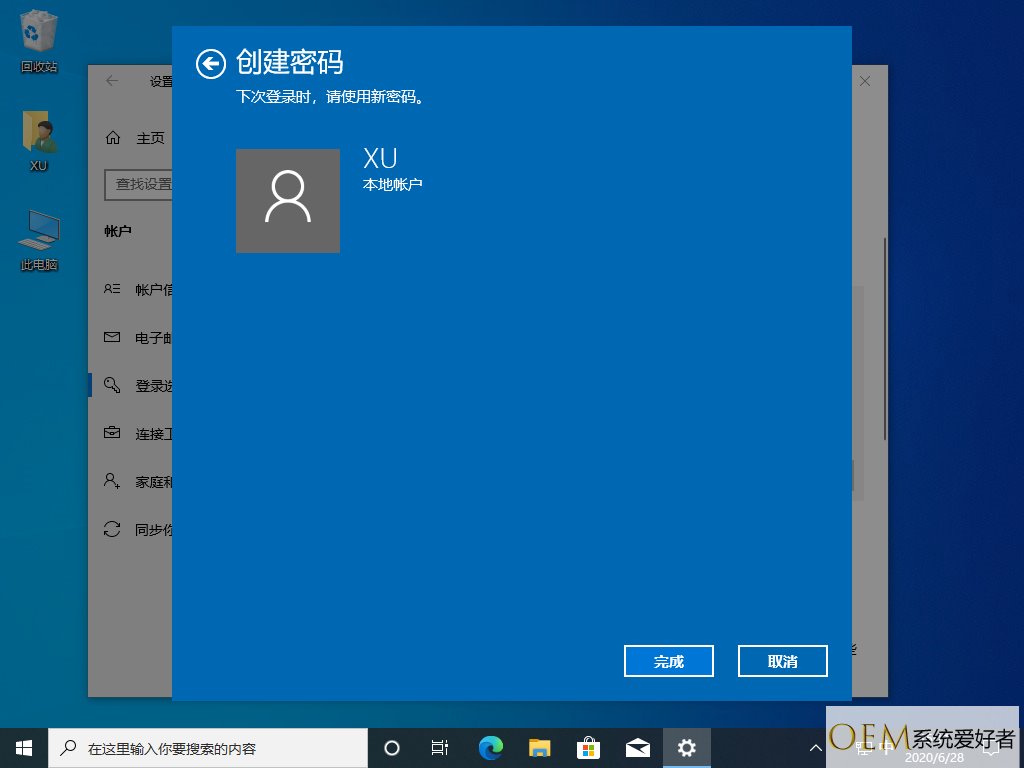This screenshot has height=768, width=1024.
Task: Click the XU user avatar picture
Action: (x=288, y=201)
